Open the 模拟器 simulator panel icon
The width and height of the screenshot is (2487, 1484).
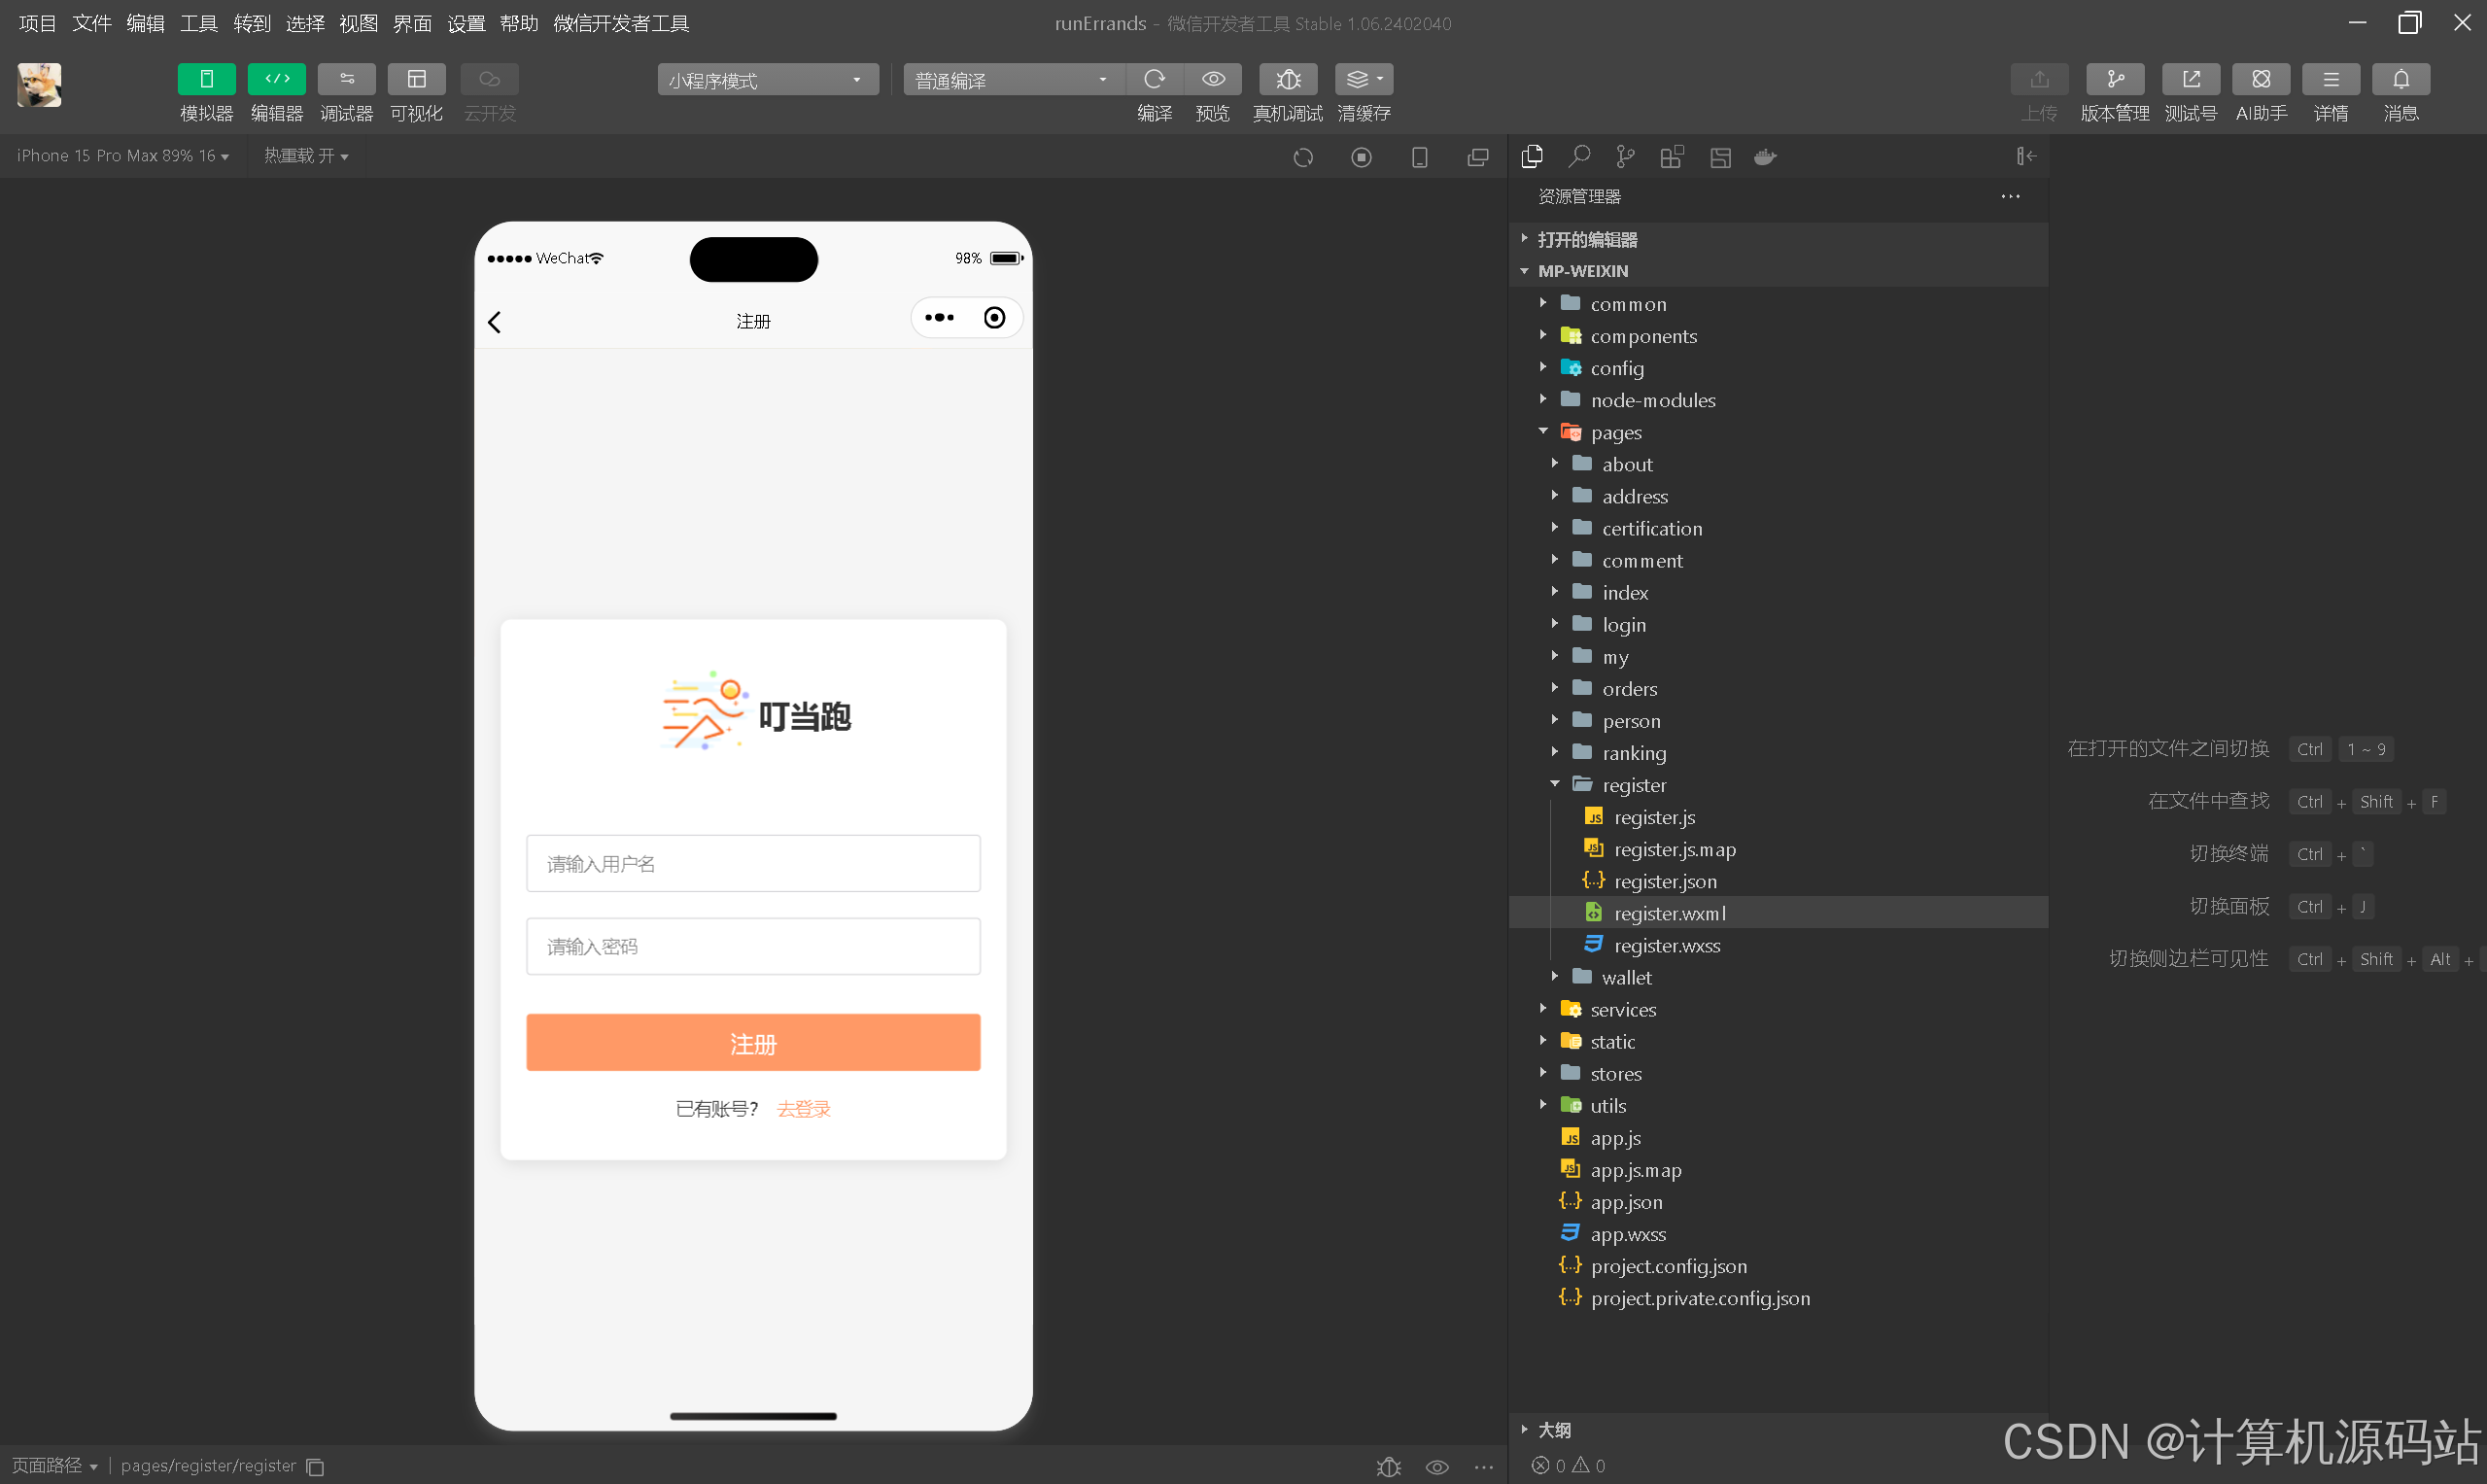205,79
